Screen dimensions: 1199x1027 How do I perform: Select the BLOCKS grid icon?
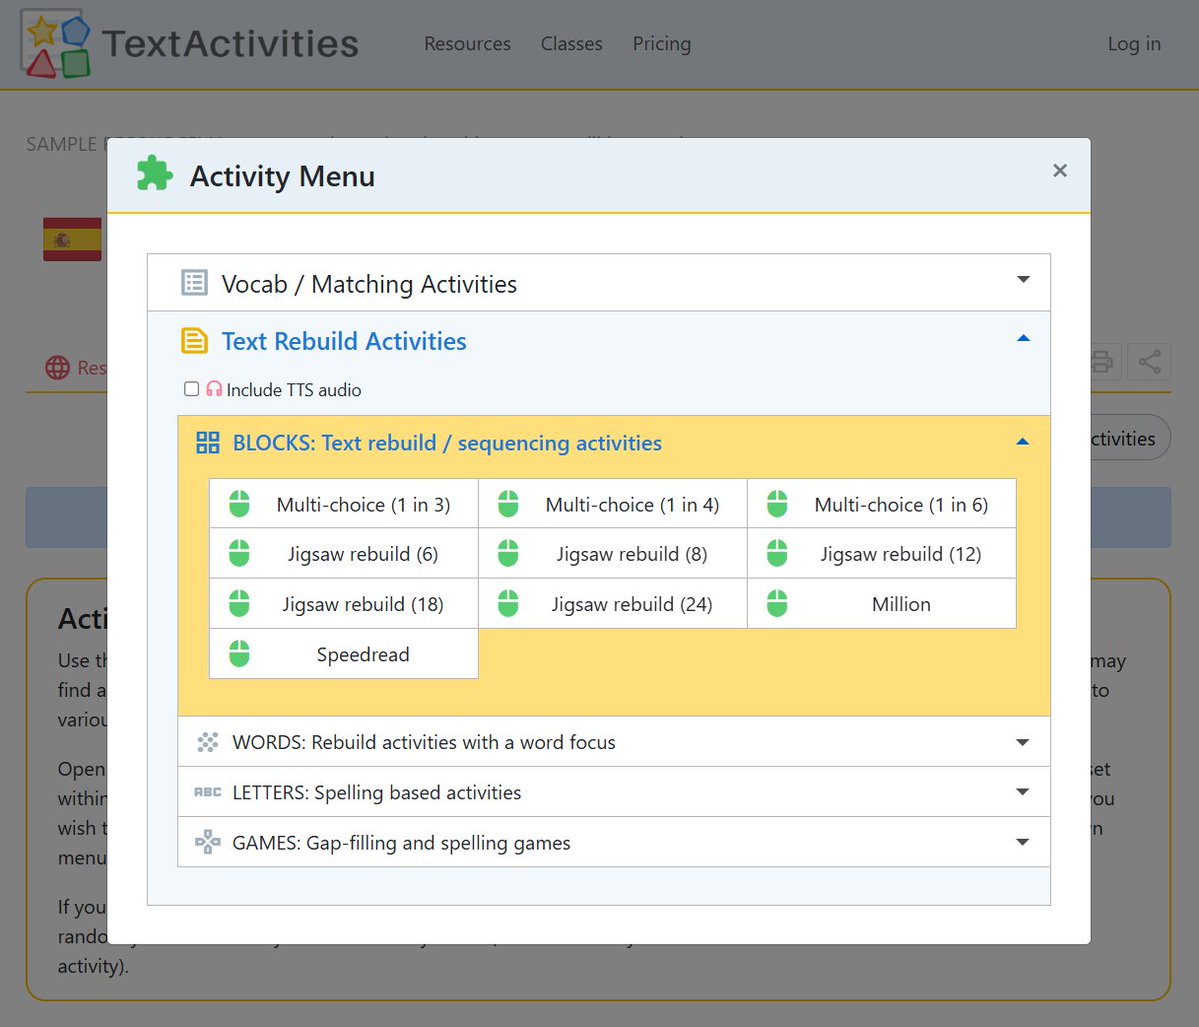pos(207,441)
